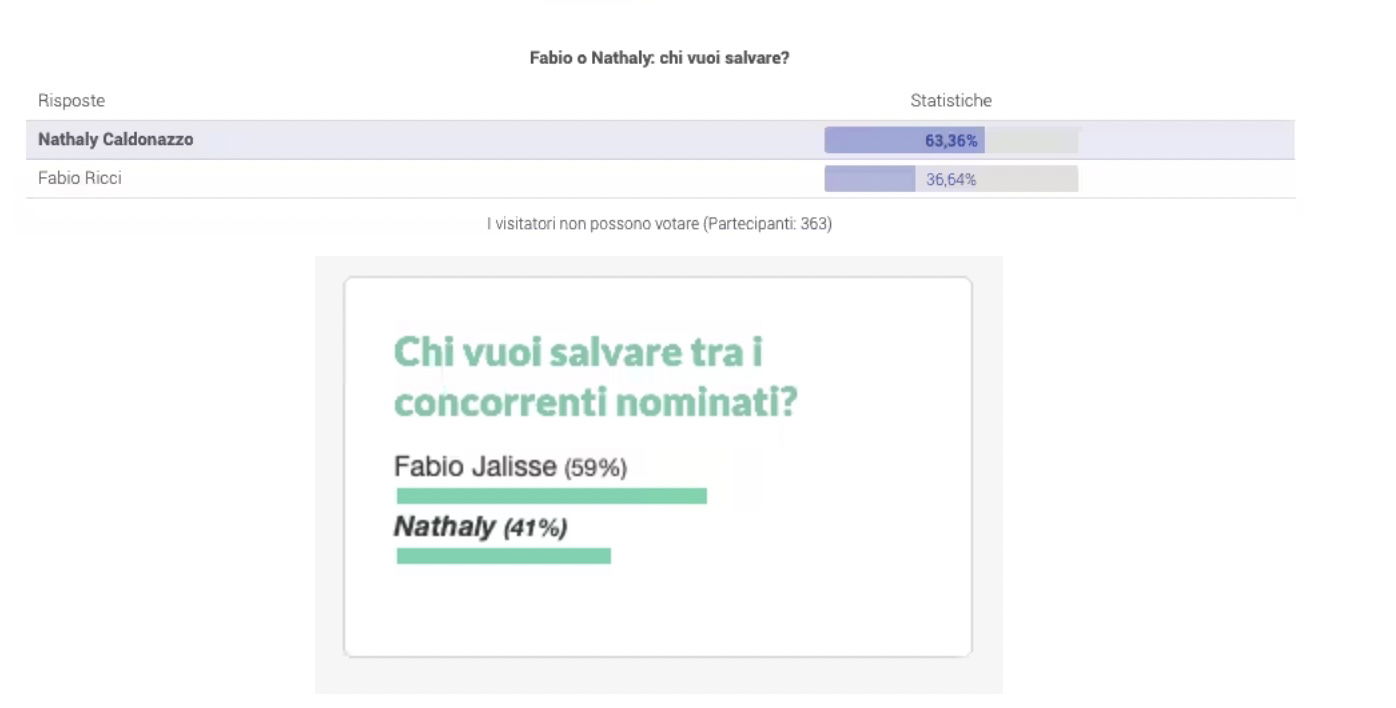Select the Risposte column header
This screenshot has height=708, width=1396.
[71, 101]
